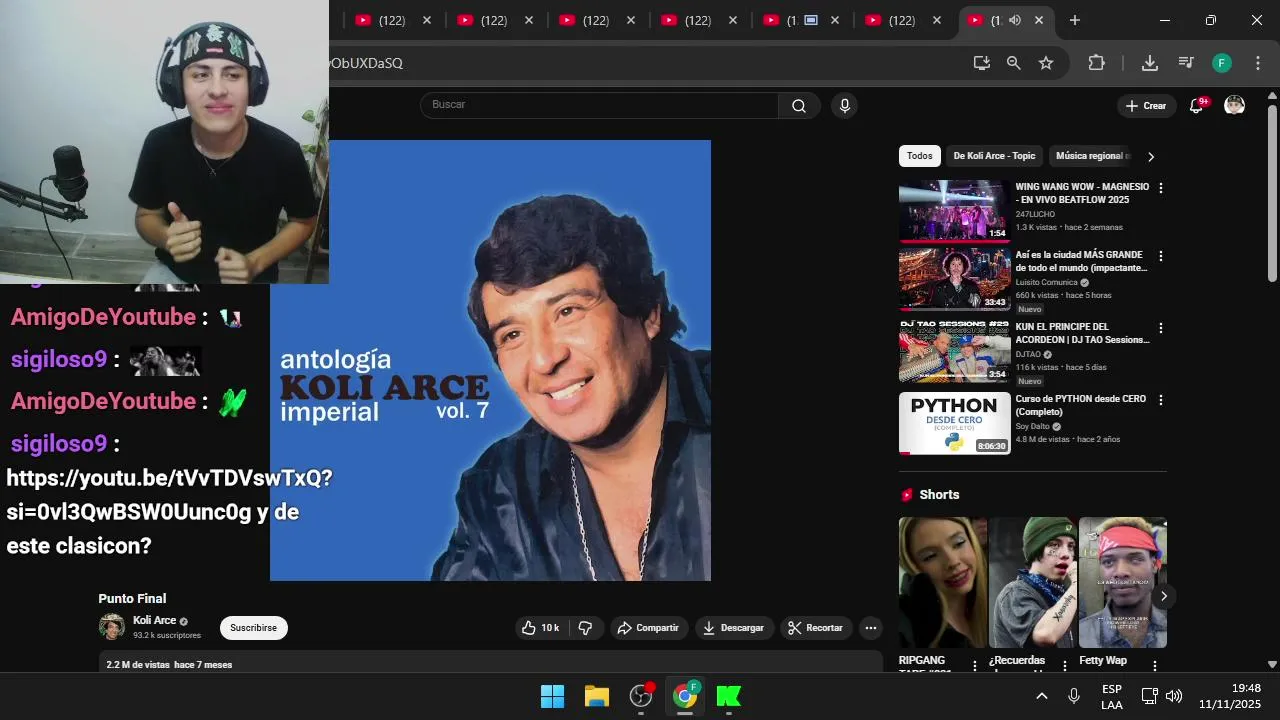This screenshot has height=720, width=1280.
Task: Click the Koli Arce channel avatar
Action: point(112,627)
